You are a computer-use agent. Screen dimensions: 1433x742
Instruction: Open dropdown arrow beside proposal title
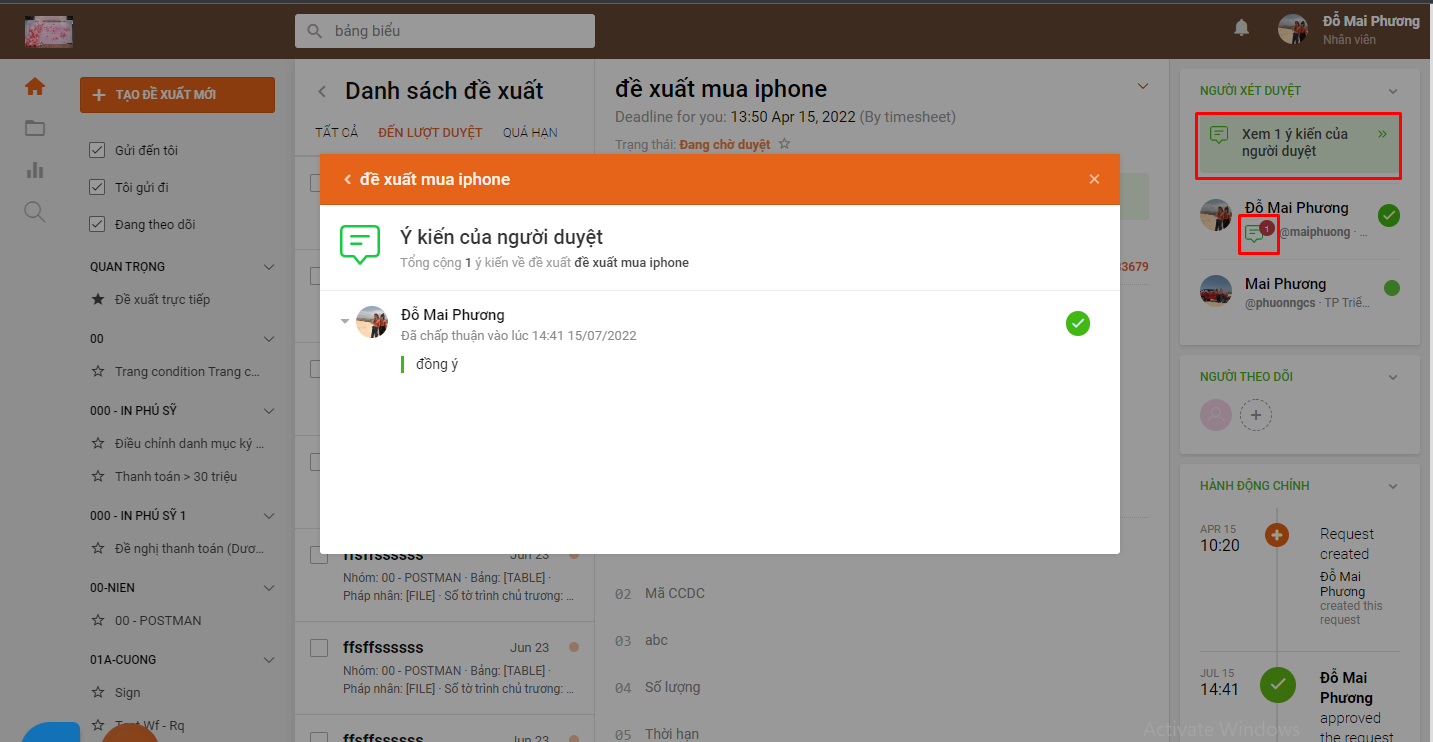(x=1143, y=87)
